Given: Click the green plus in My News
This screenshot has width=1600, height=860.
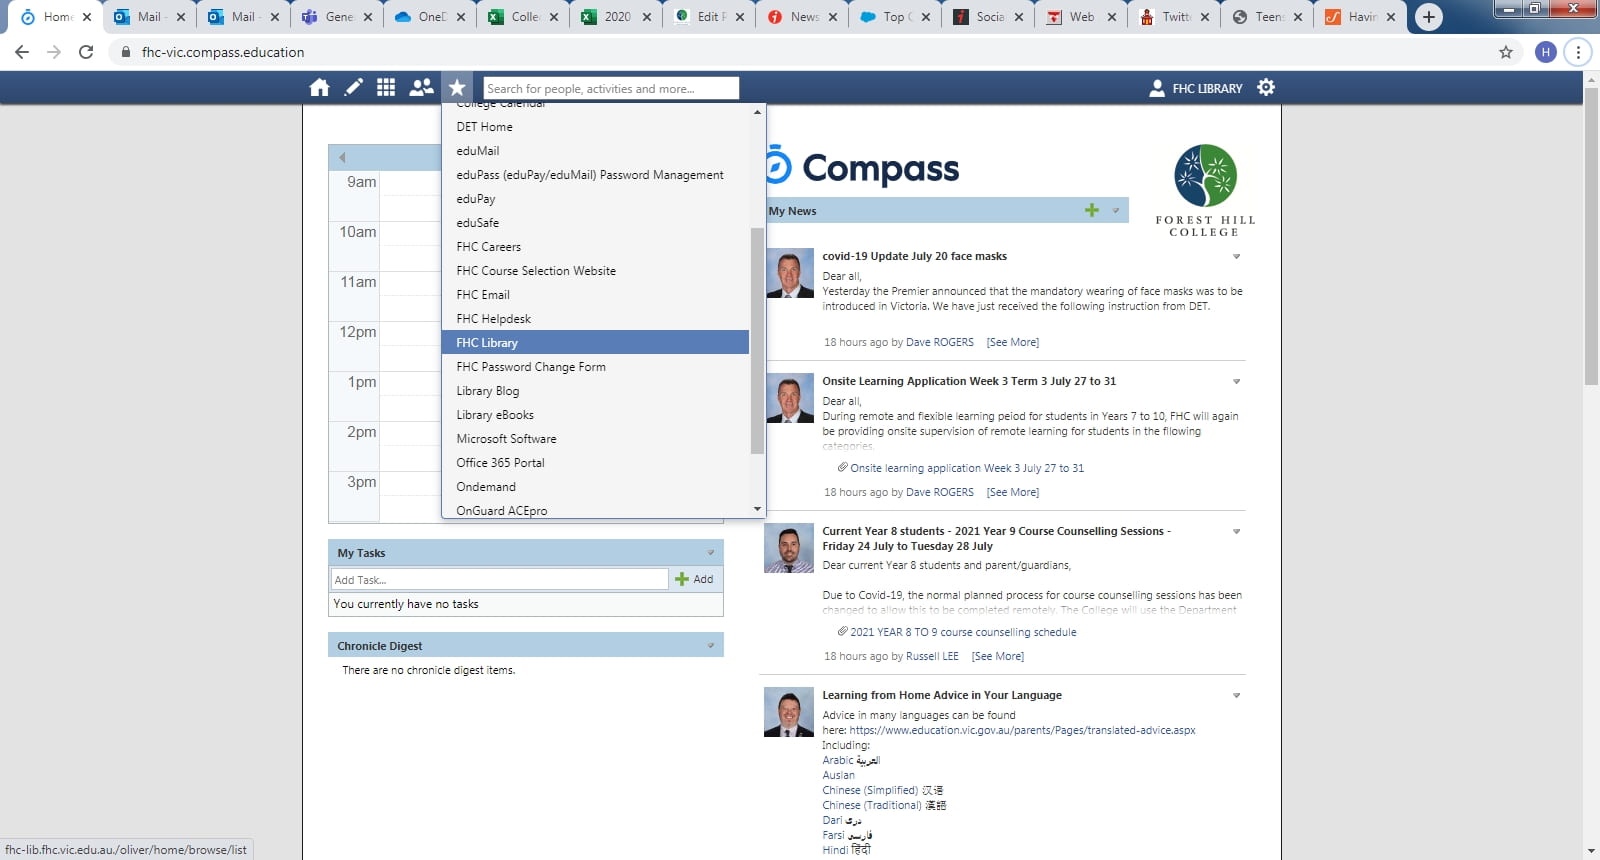Looking at the screenshot, I should click(1091, 210).
